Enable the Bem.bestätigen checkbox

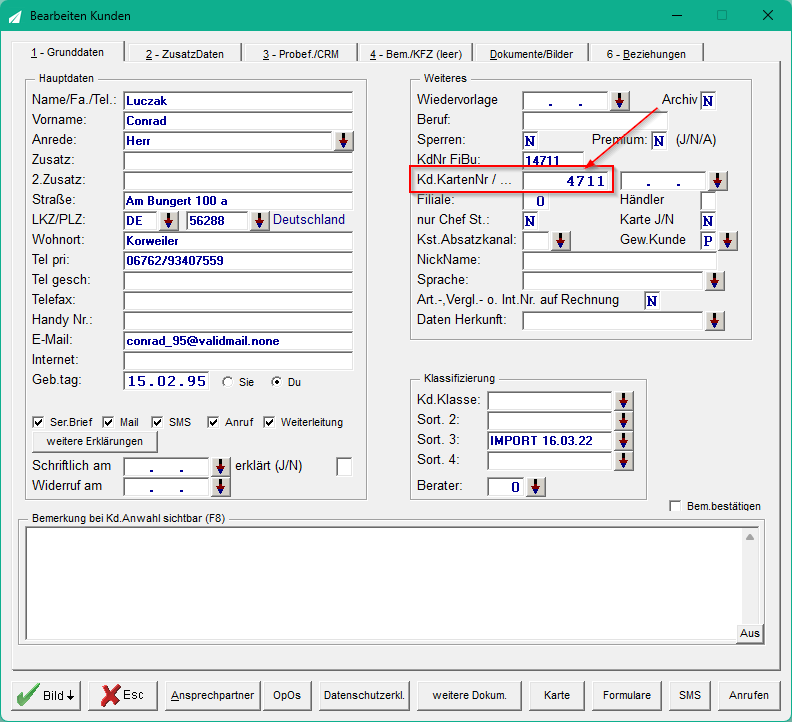coord(675,506)
